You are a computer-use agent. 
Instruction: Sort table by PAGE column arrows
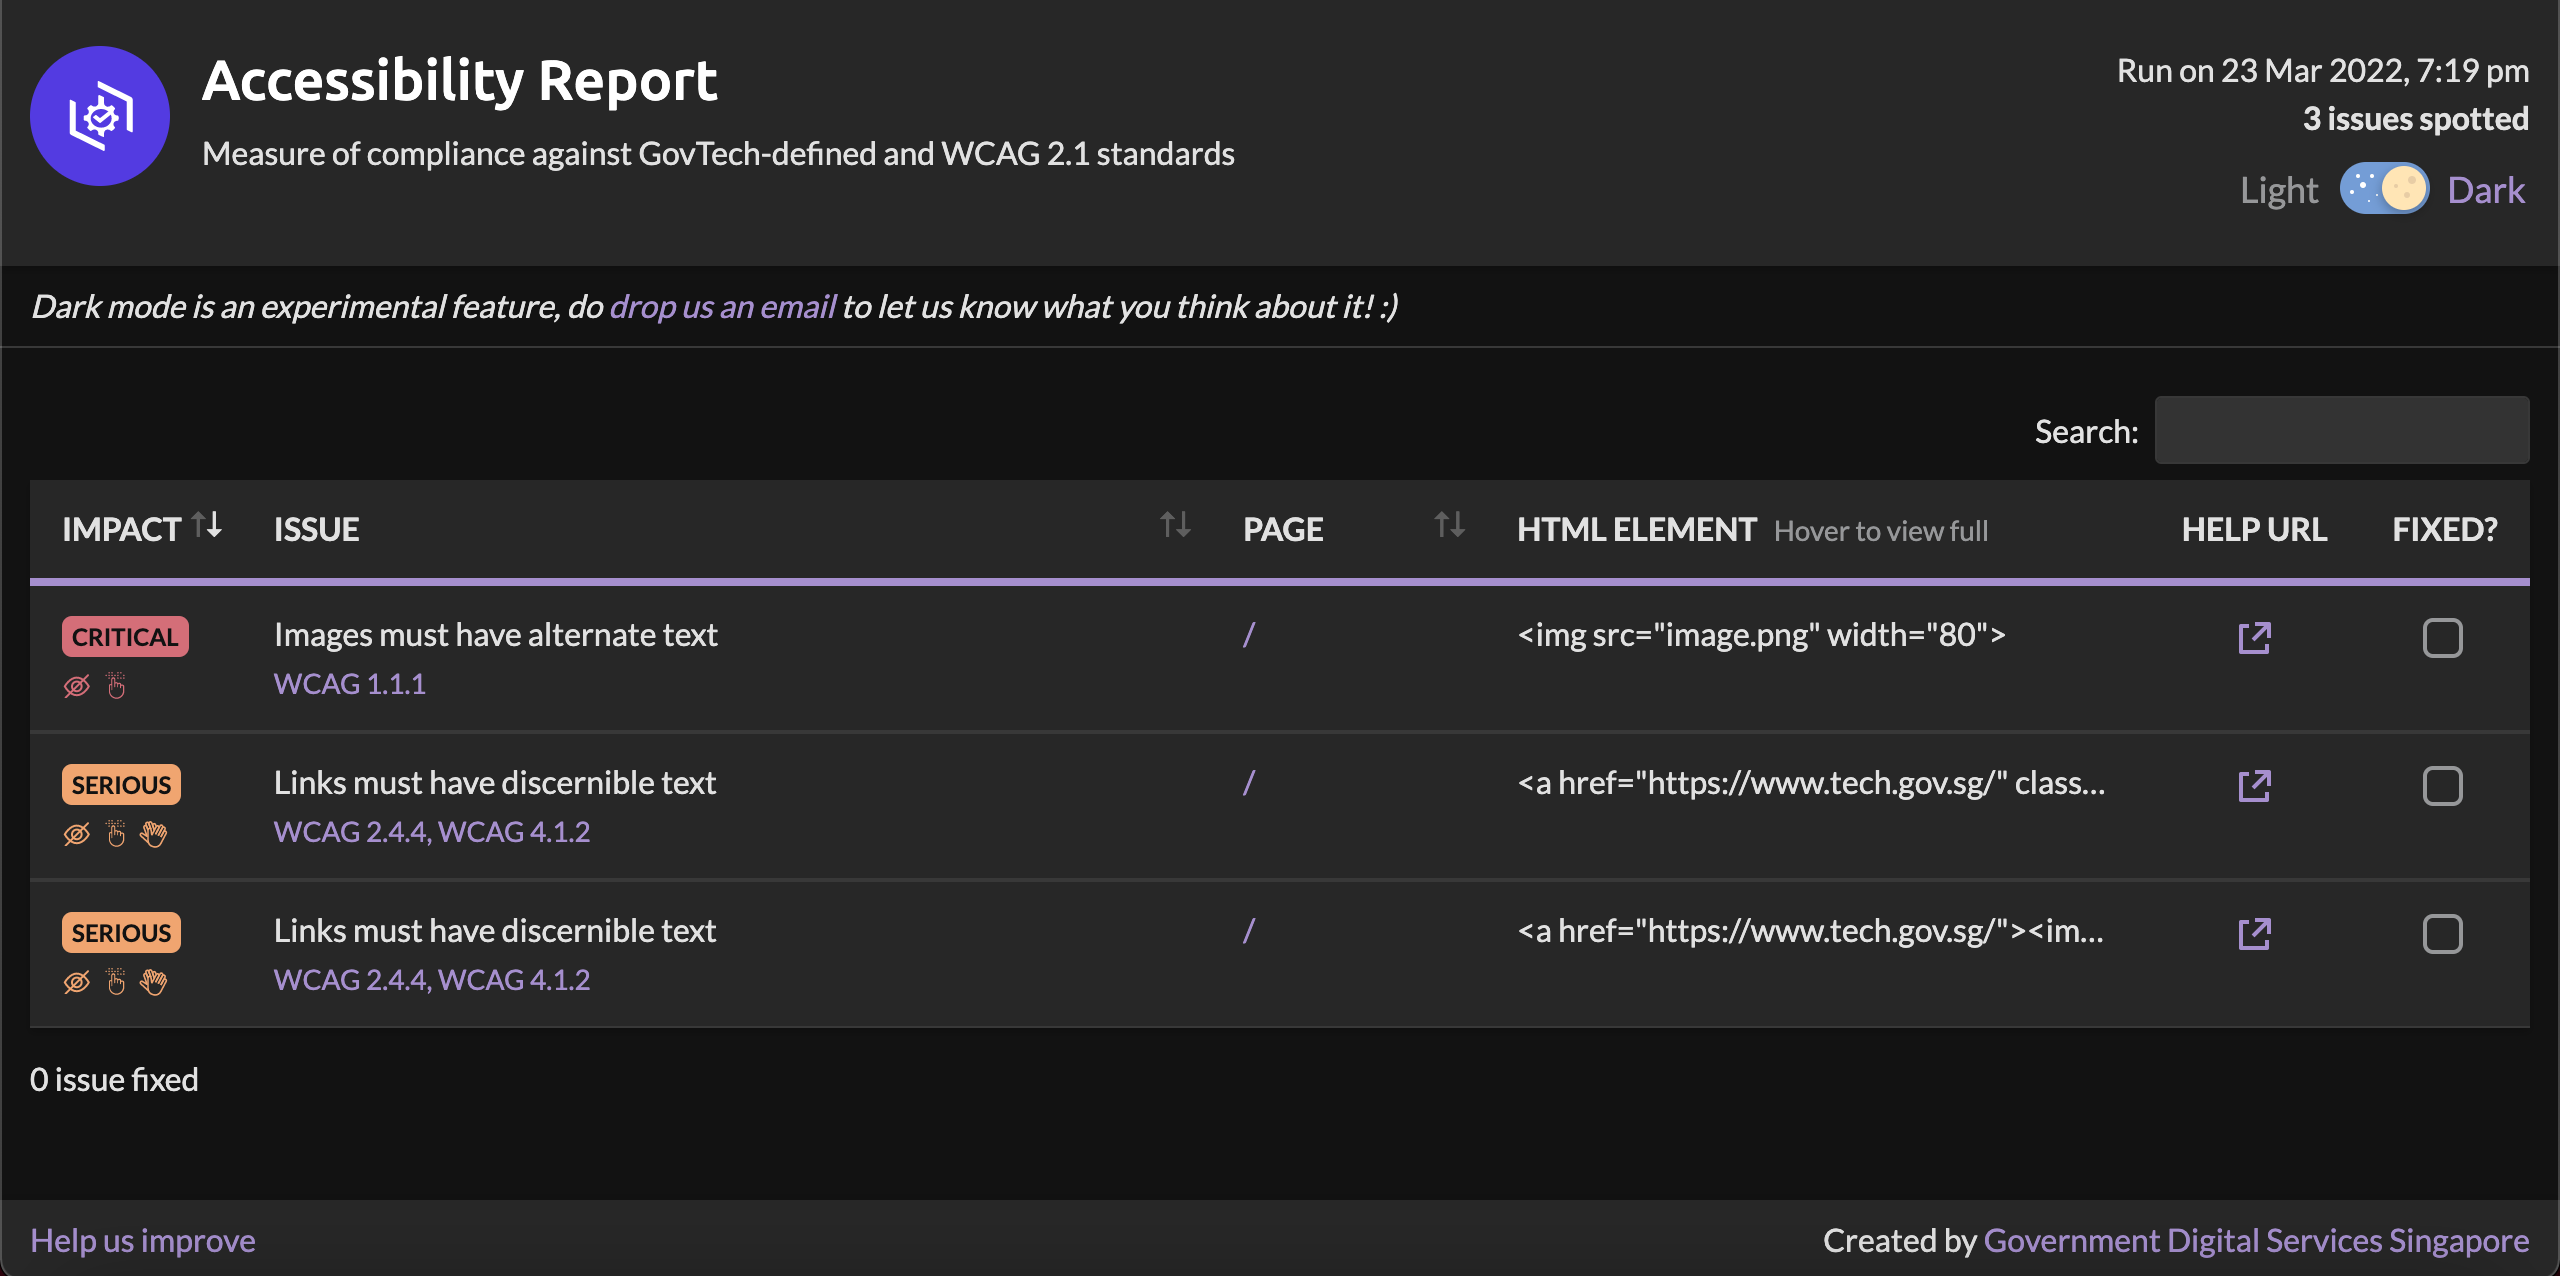click(x=1449, y=524)
